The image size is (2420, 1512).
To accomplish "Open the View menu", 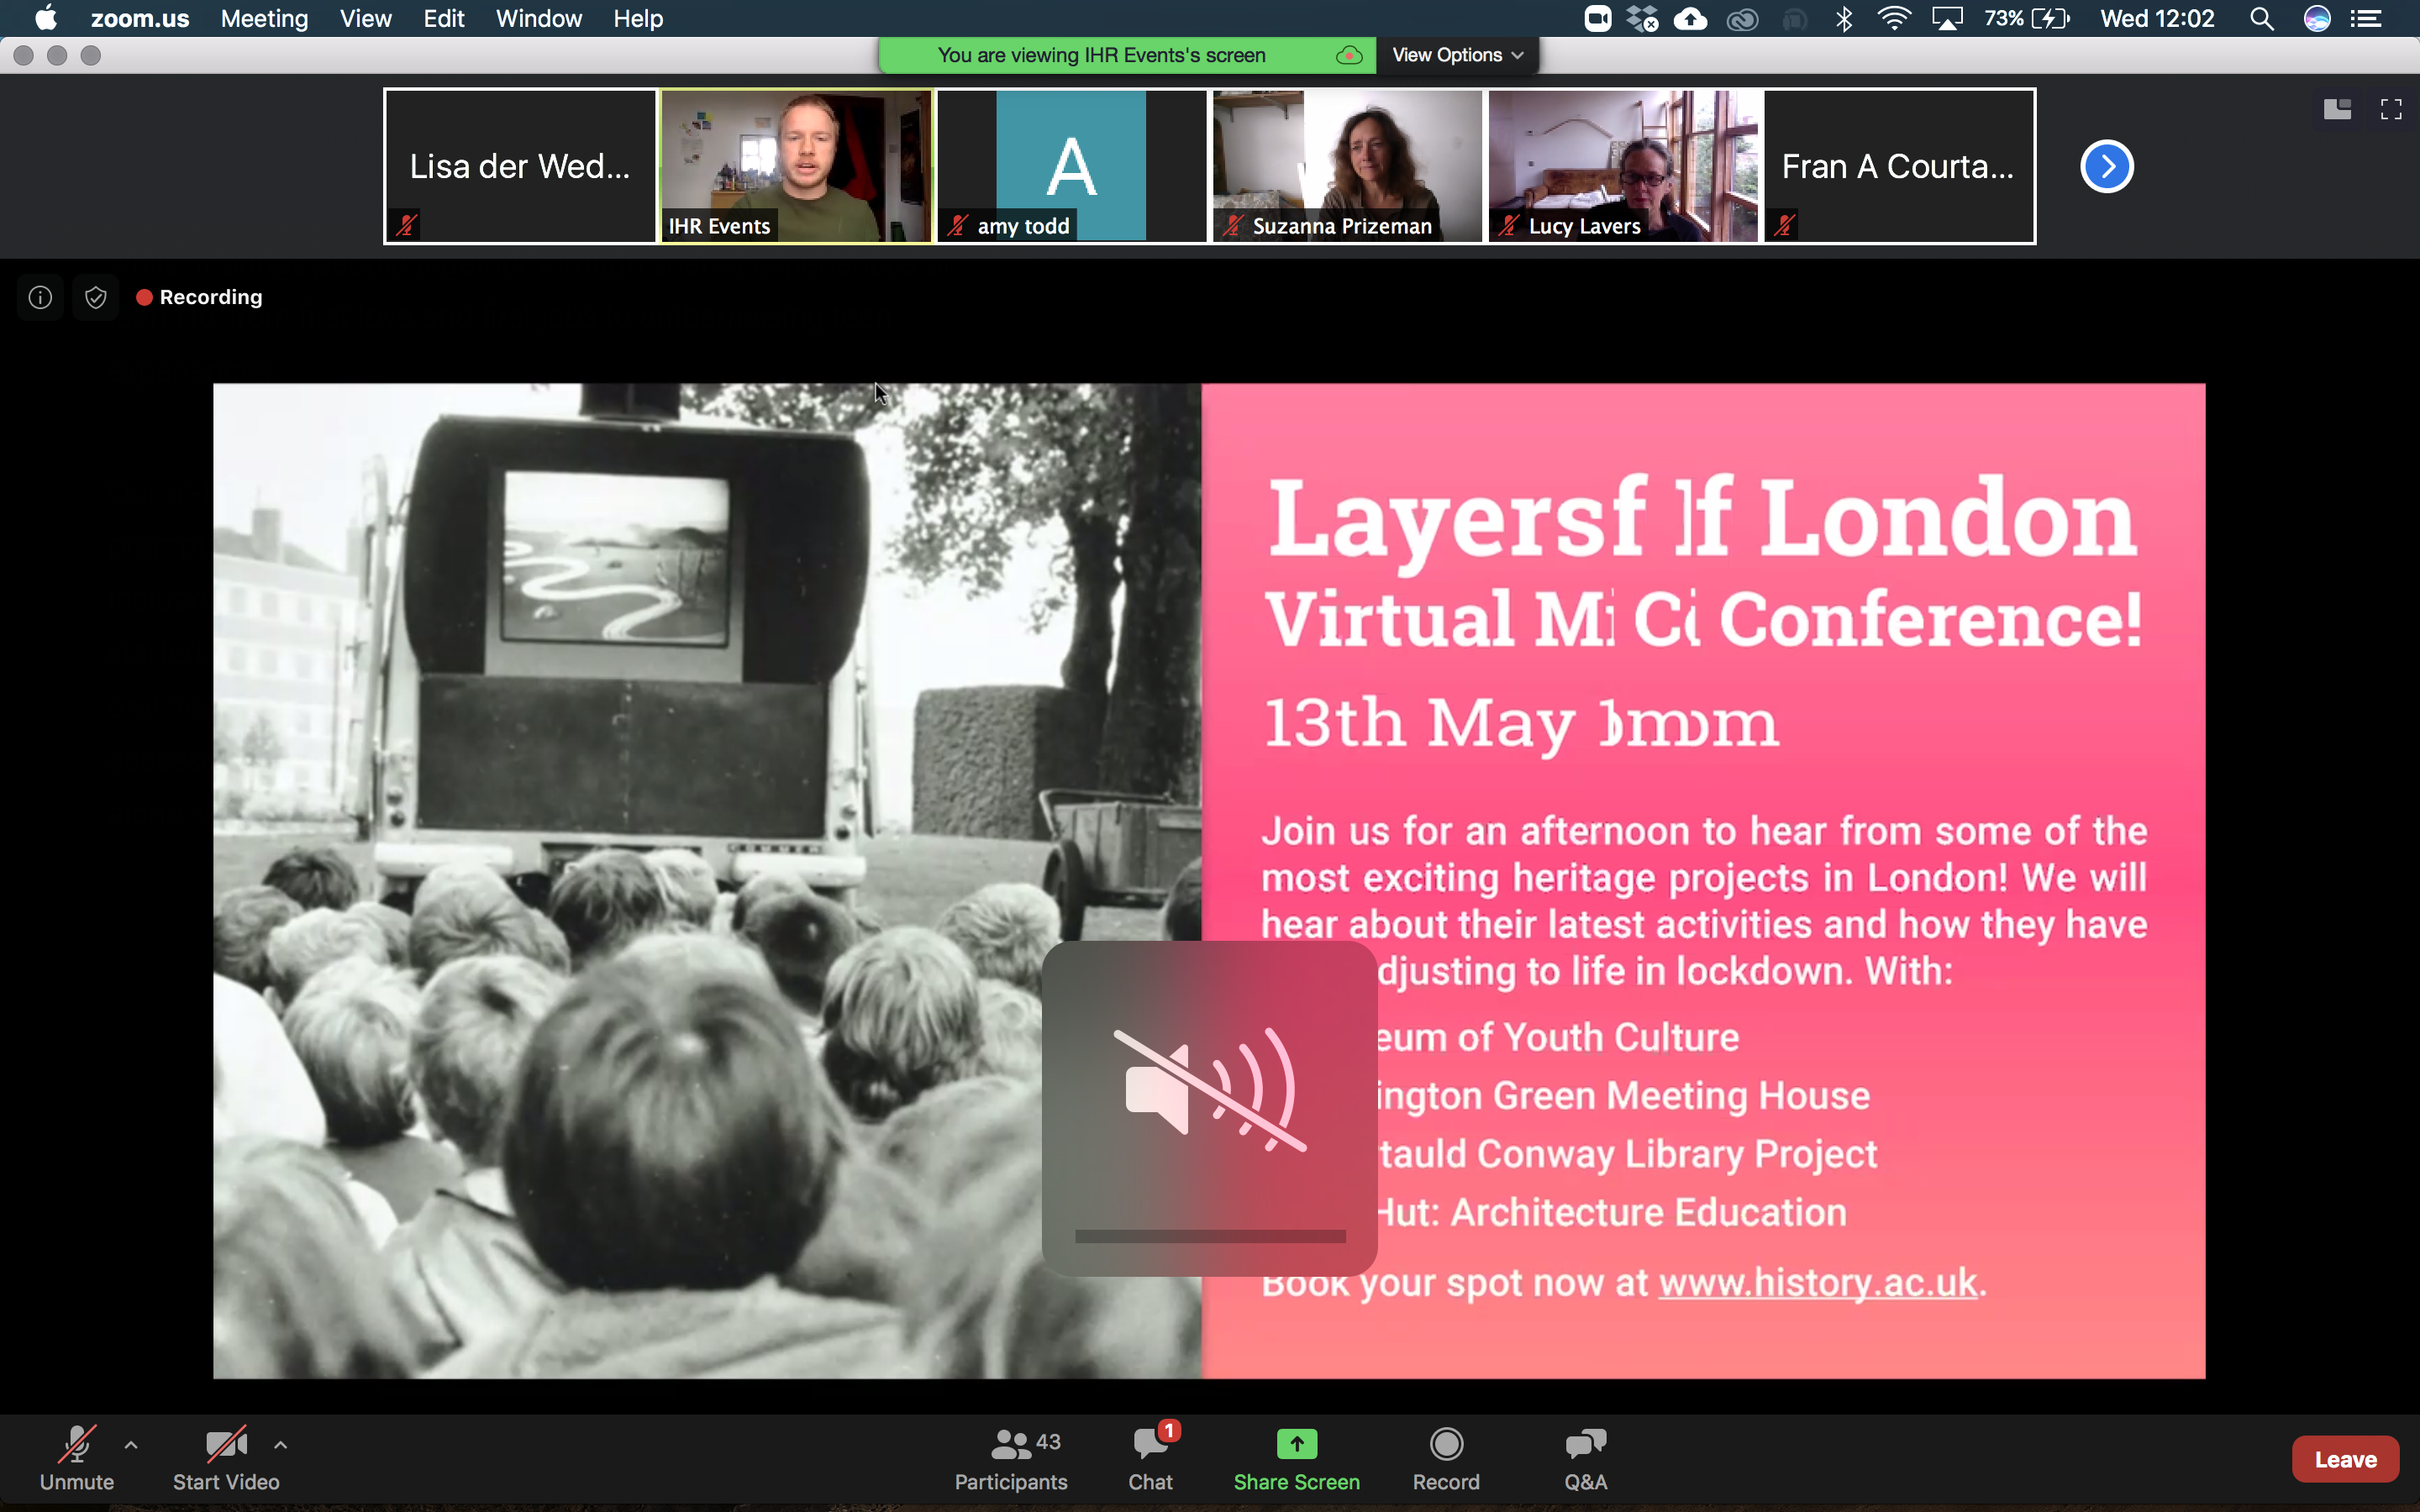I will [365, 18].
